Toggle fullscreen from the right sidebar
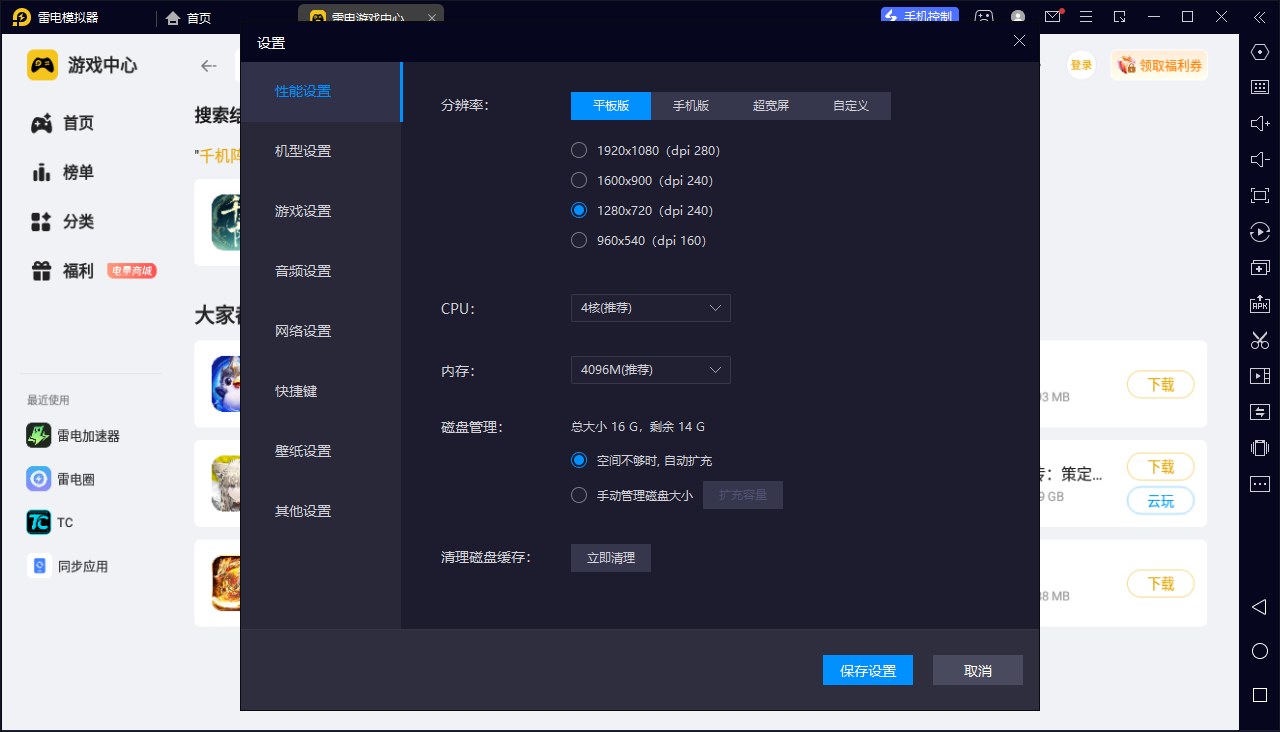Viewport: 1280px width, 732px height. pyautogui.click(x=1260, y=196)
